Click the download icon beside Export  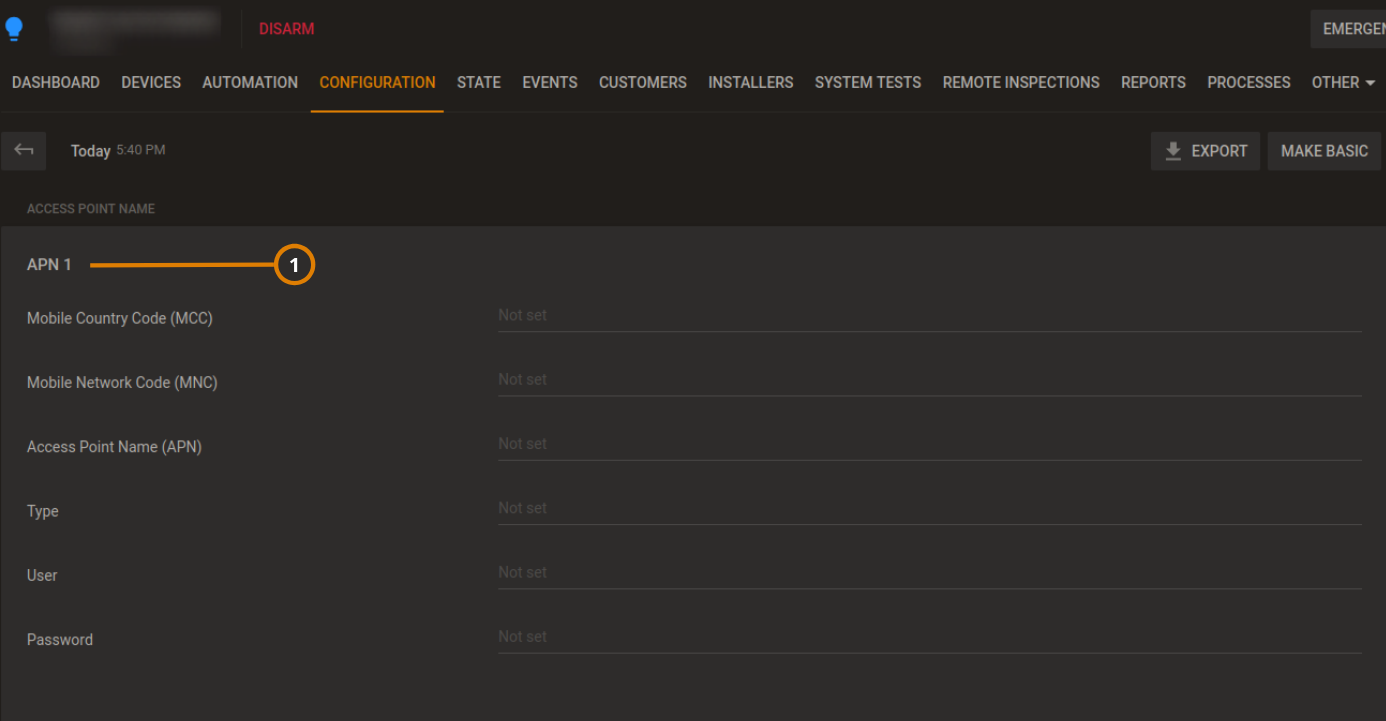pyautogui.click(x=1172, y=150)
